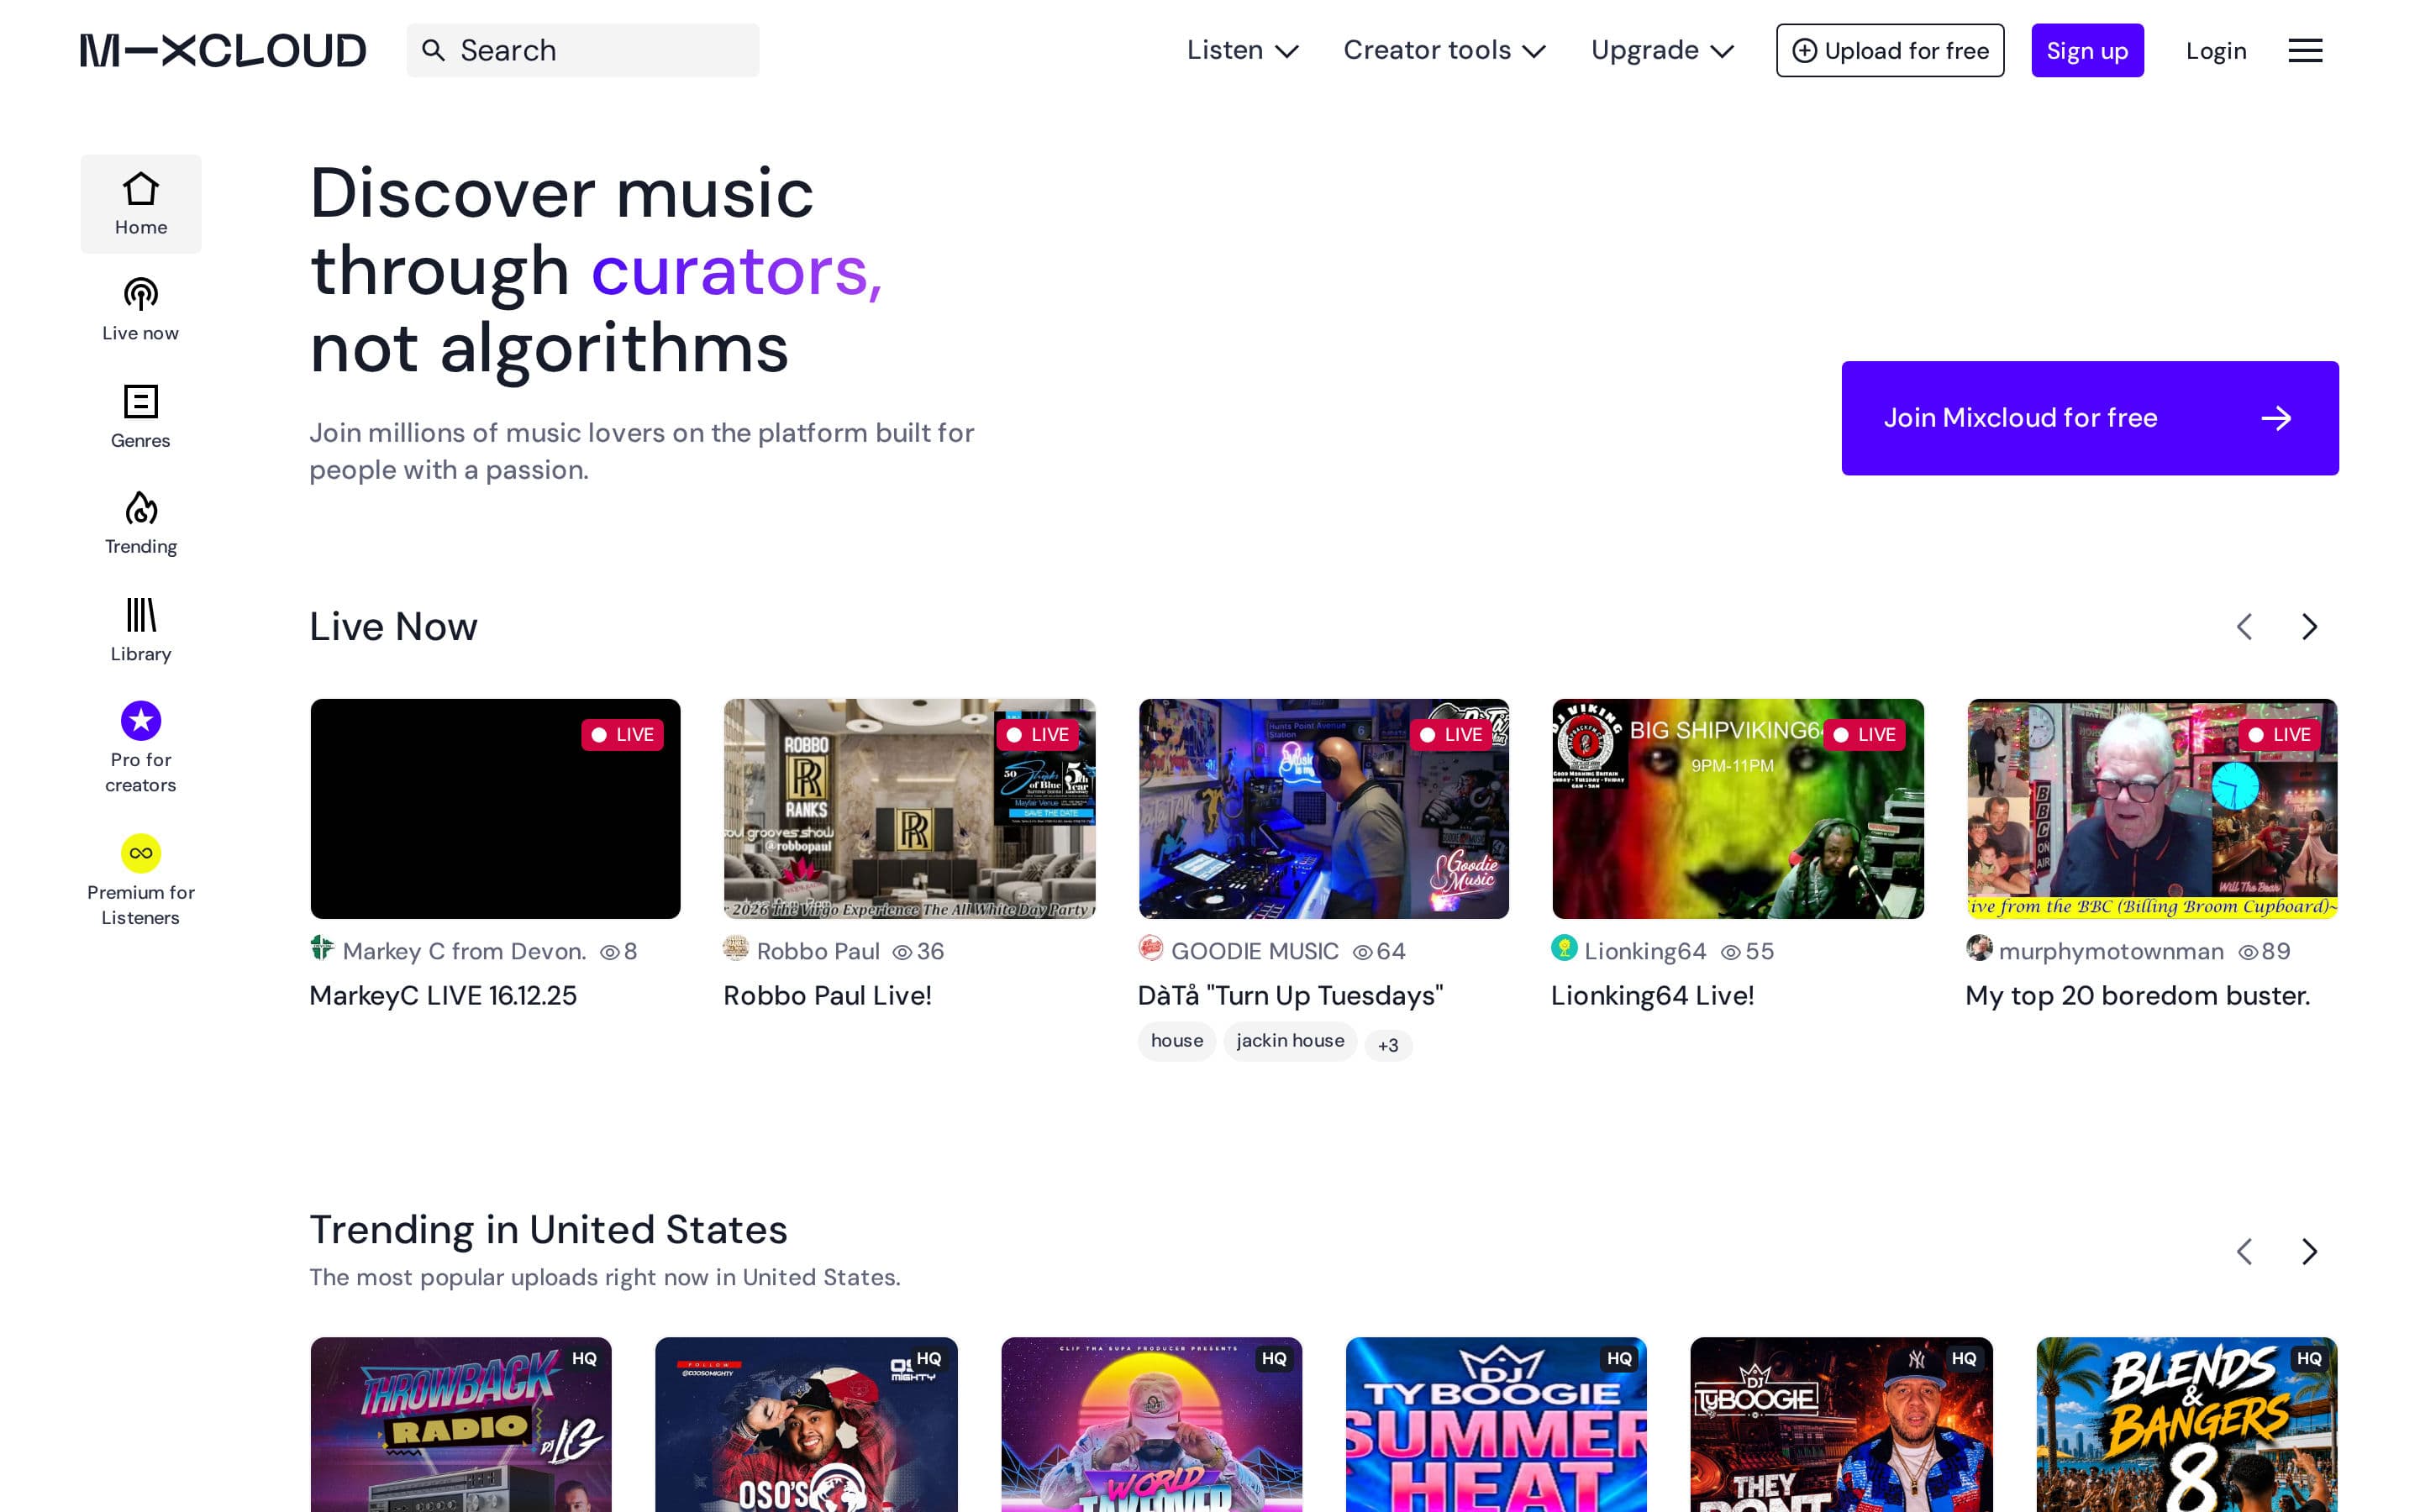Open Trending in the sidebar

point(141,523)
